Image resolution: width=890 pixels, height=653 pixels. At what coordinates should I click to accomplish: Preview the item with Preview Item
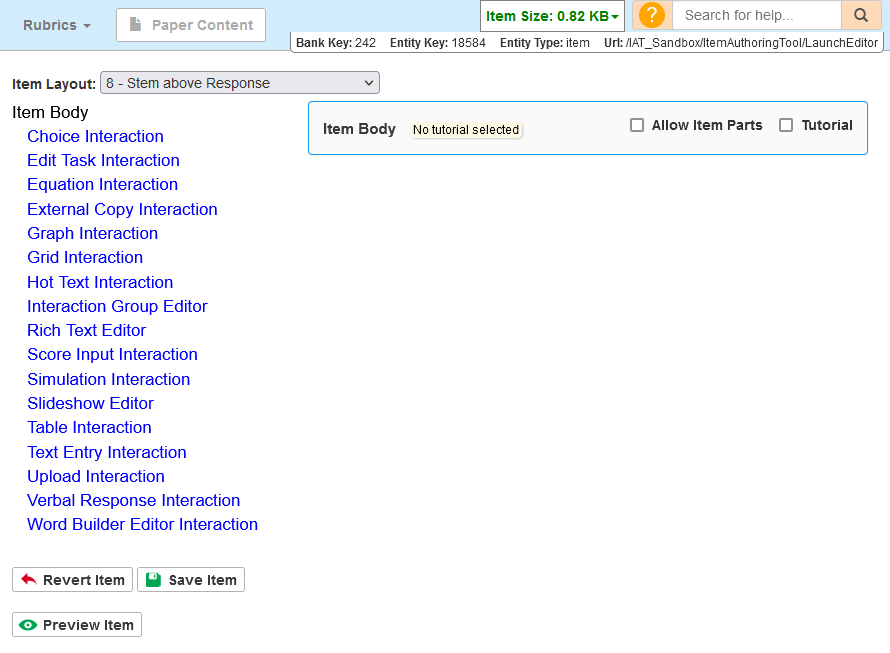click(x=77, y=625)
